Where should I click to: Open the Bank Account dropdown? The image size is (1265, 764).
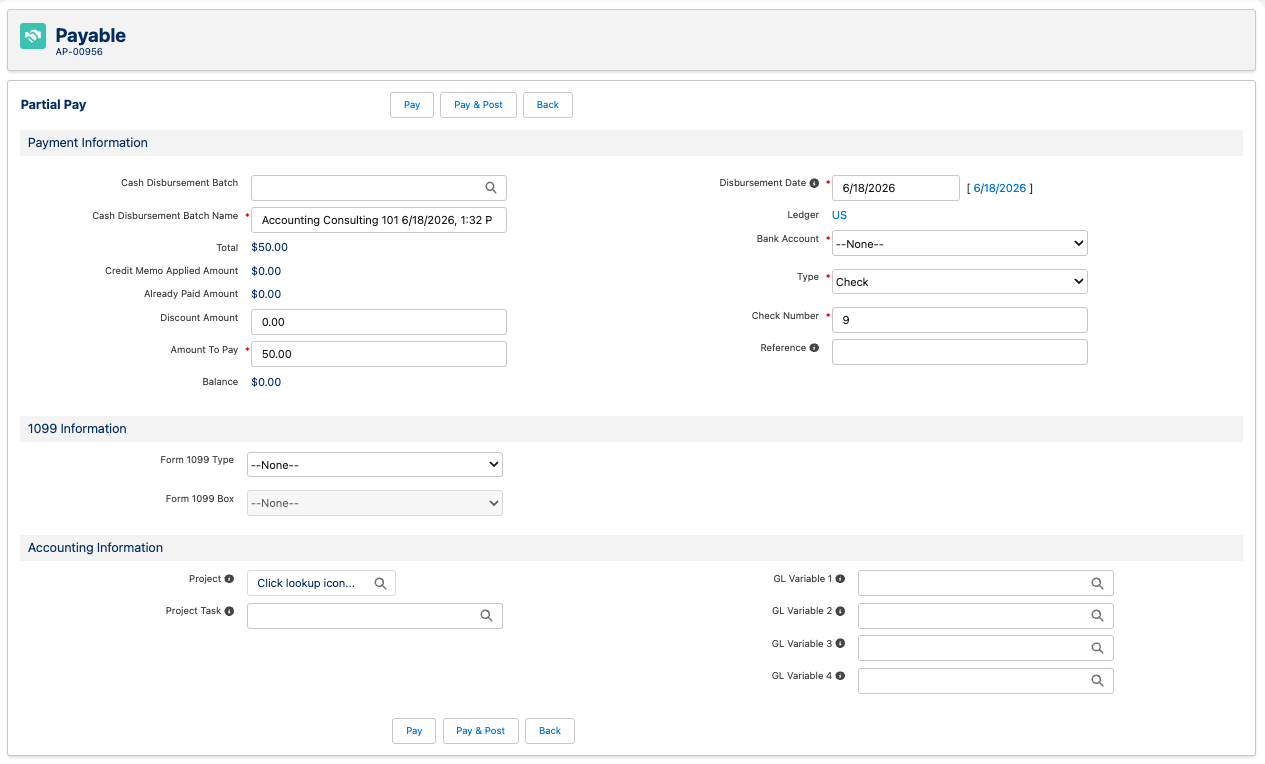tap(960, 243)
